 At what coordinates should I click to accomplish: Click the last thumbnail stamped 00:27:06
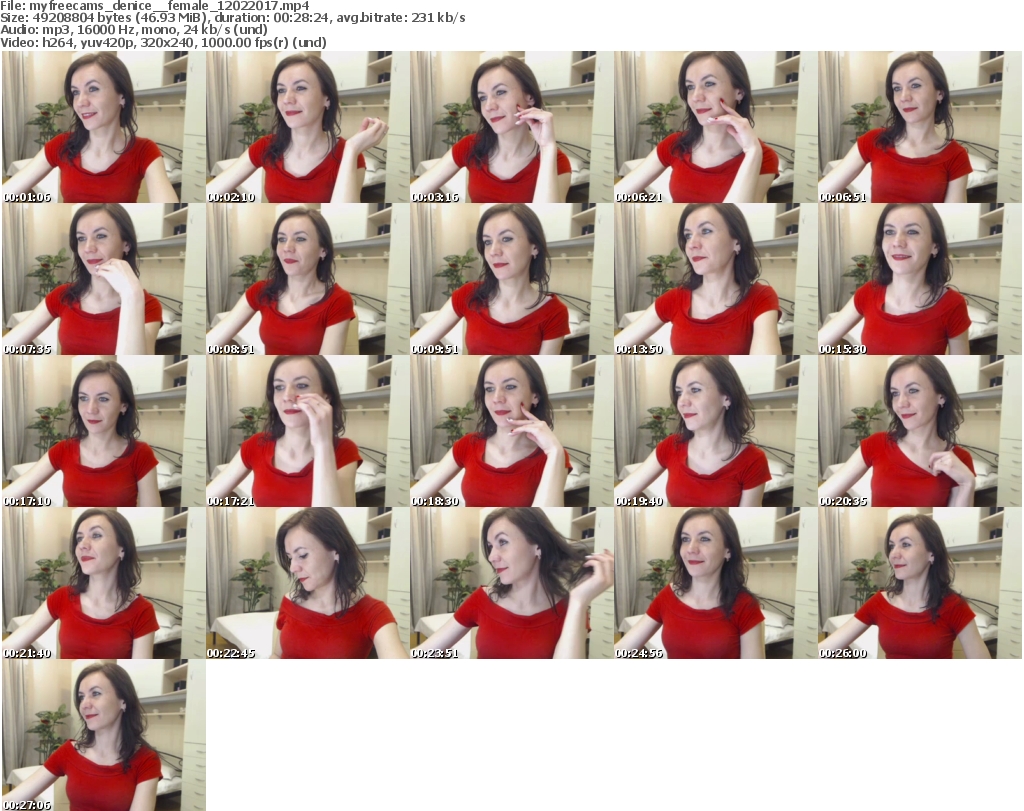pyautogui.click(x=104, y=735)
